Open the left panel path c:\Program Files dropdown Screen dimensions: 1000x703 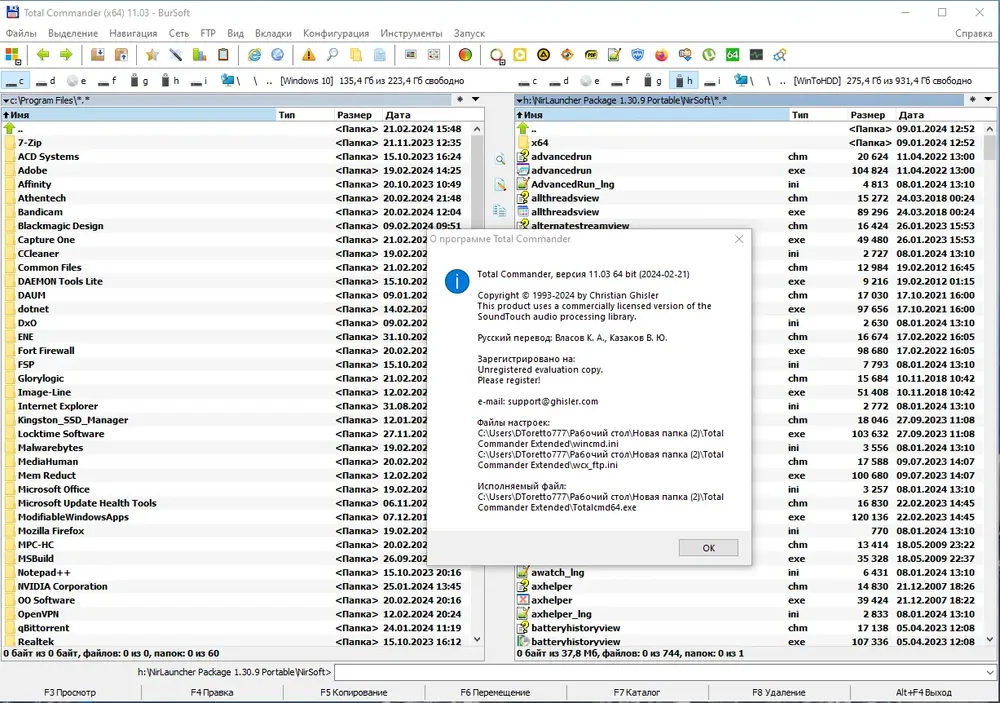point(226,100)
